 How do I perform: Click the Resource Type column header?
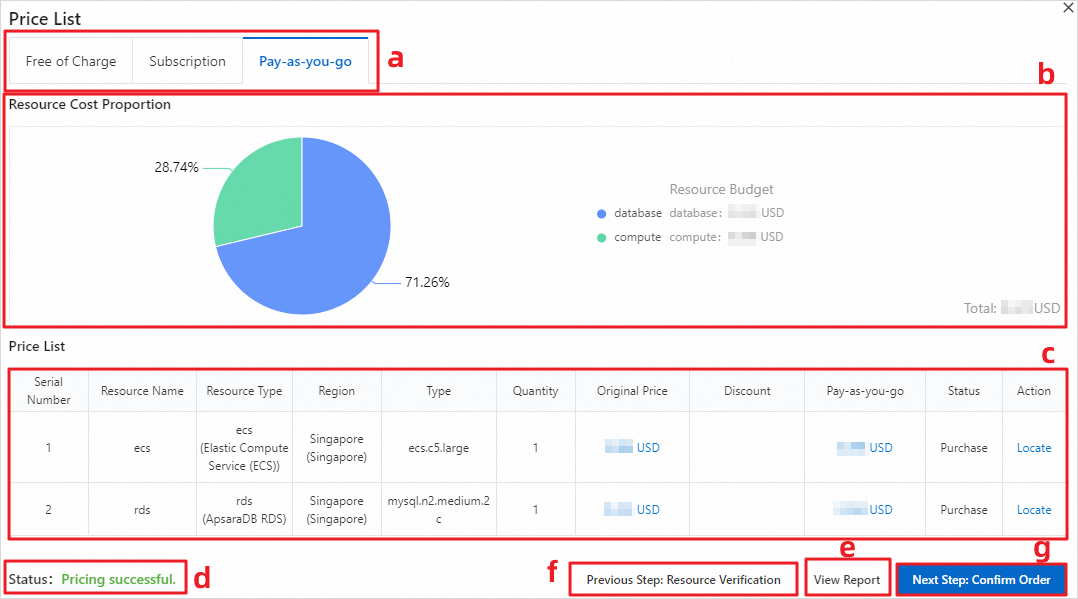pos(244,391)
